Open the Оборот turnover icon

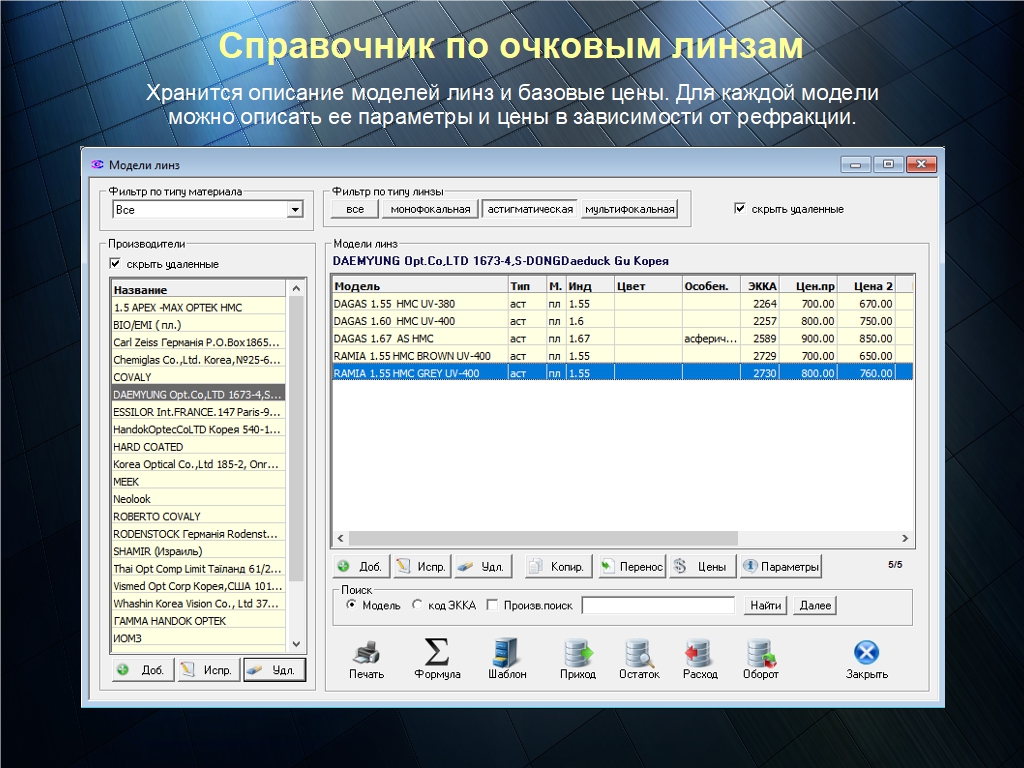click(x=761, y=654)
